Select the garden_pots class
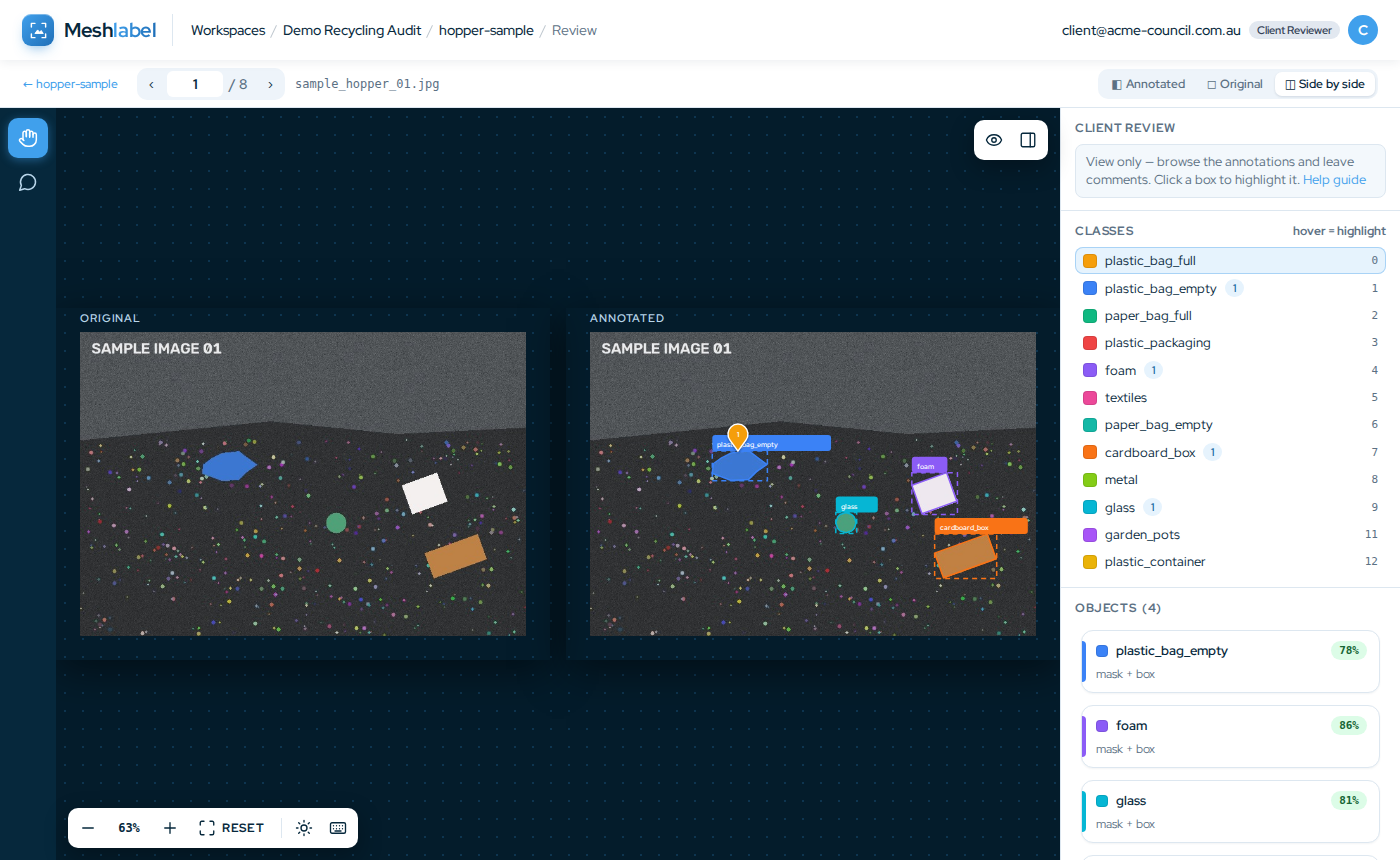 [1230, 534]
